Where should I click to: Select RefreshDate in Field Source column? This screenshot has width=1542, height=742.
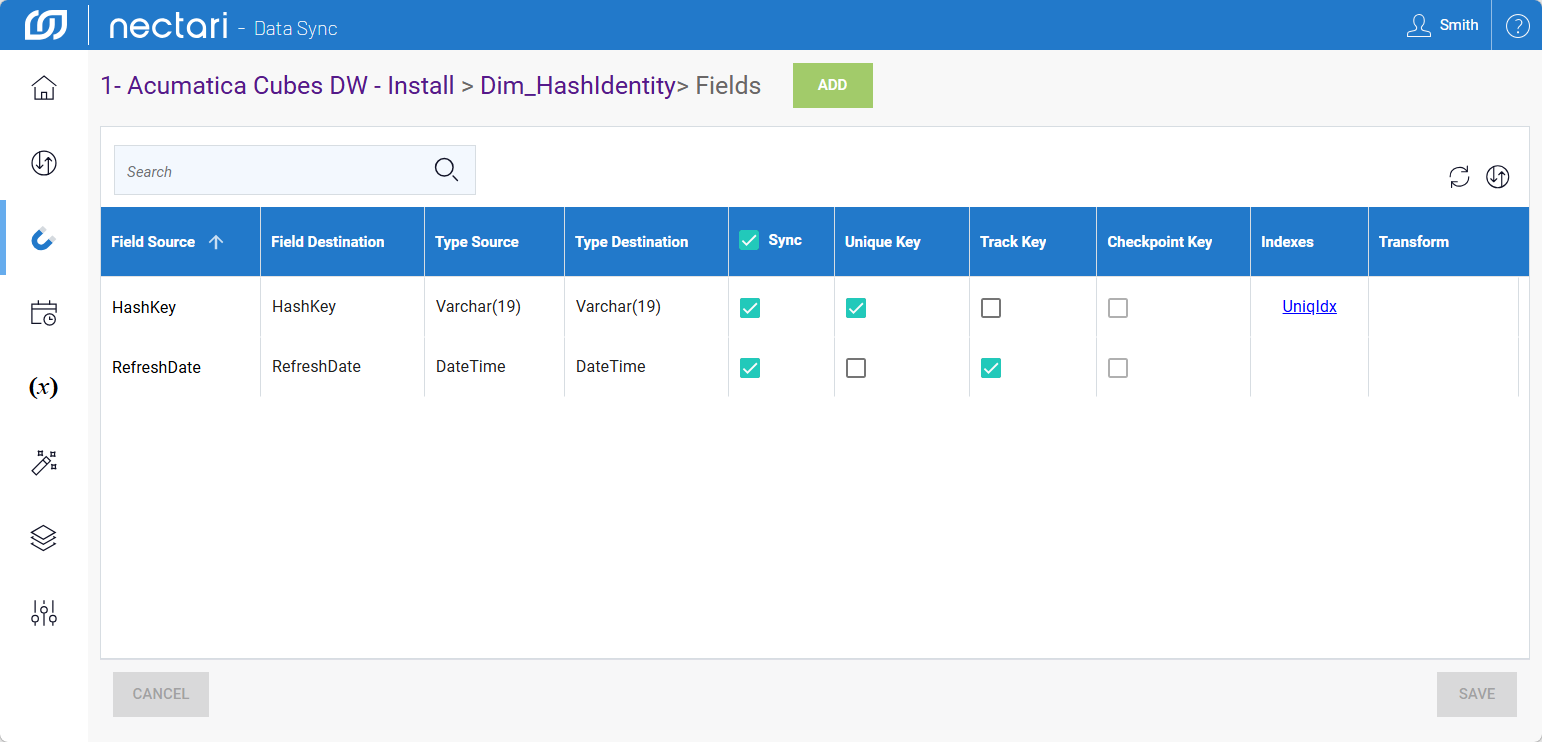point(157,368)
